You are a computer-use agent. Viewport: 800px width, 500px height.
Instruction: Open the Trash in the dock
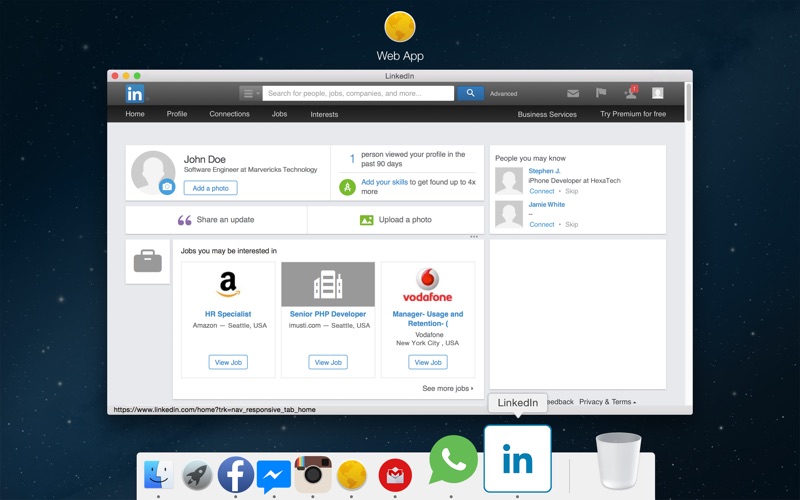point(618,461)
